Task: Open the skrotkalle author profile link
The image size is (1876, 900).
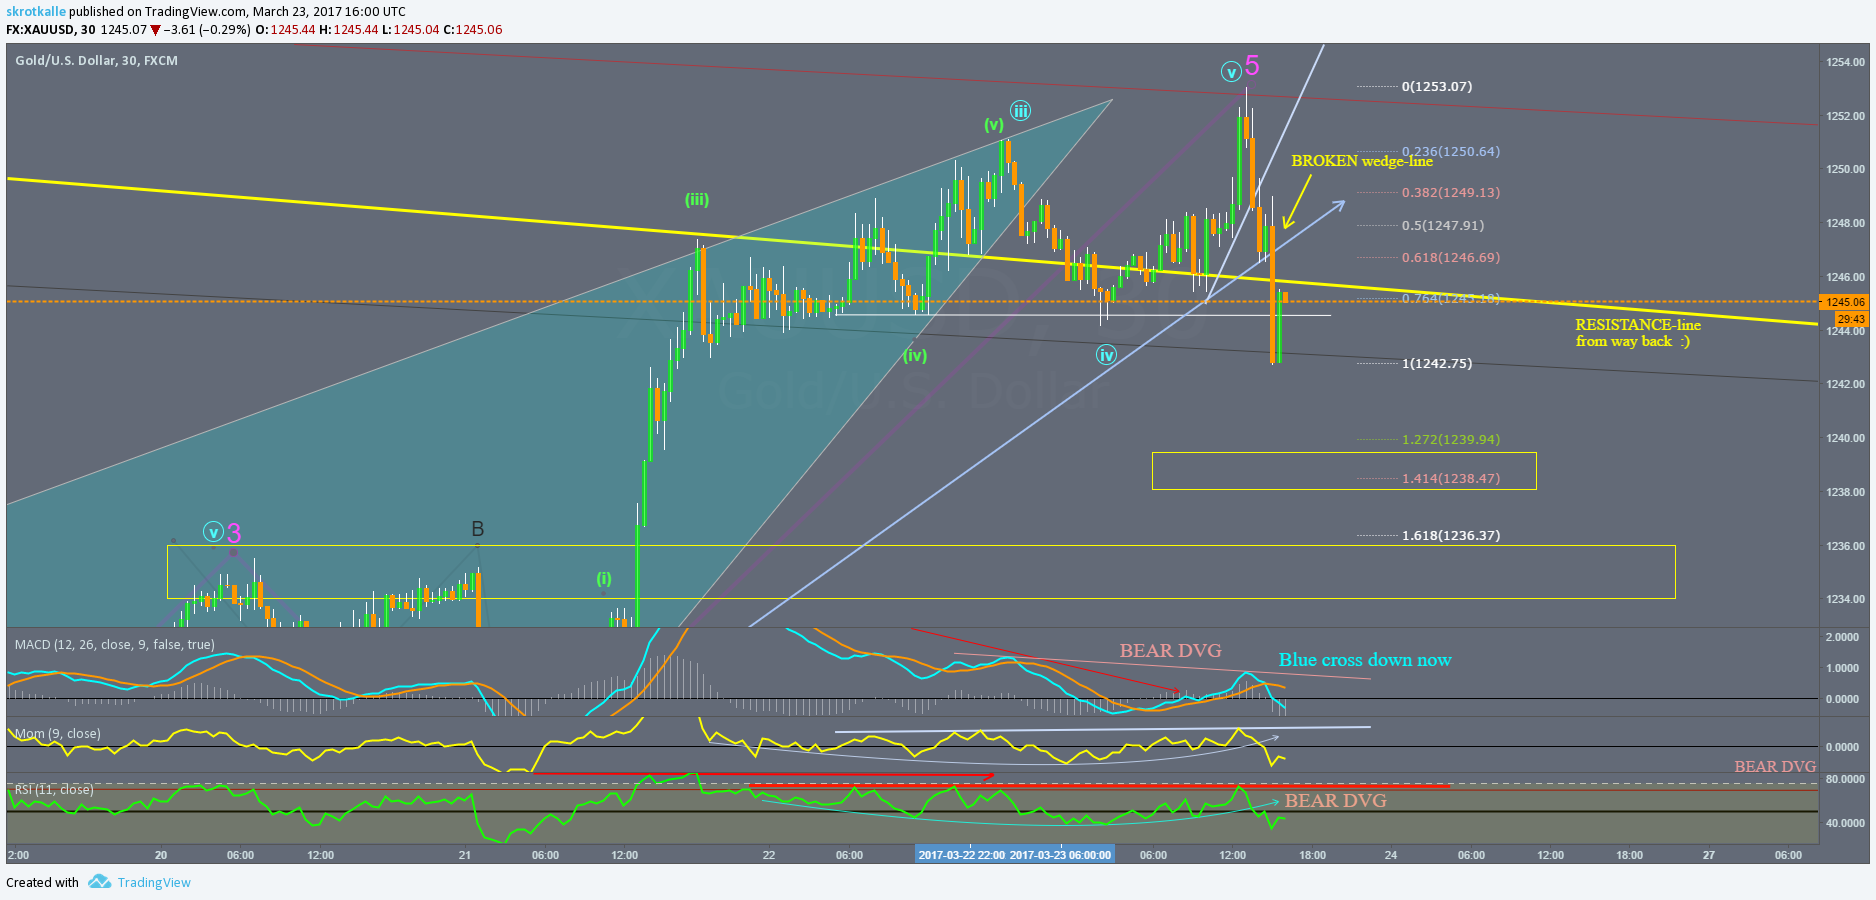Action: point(36,12)
